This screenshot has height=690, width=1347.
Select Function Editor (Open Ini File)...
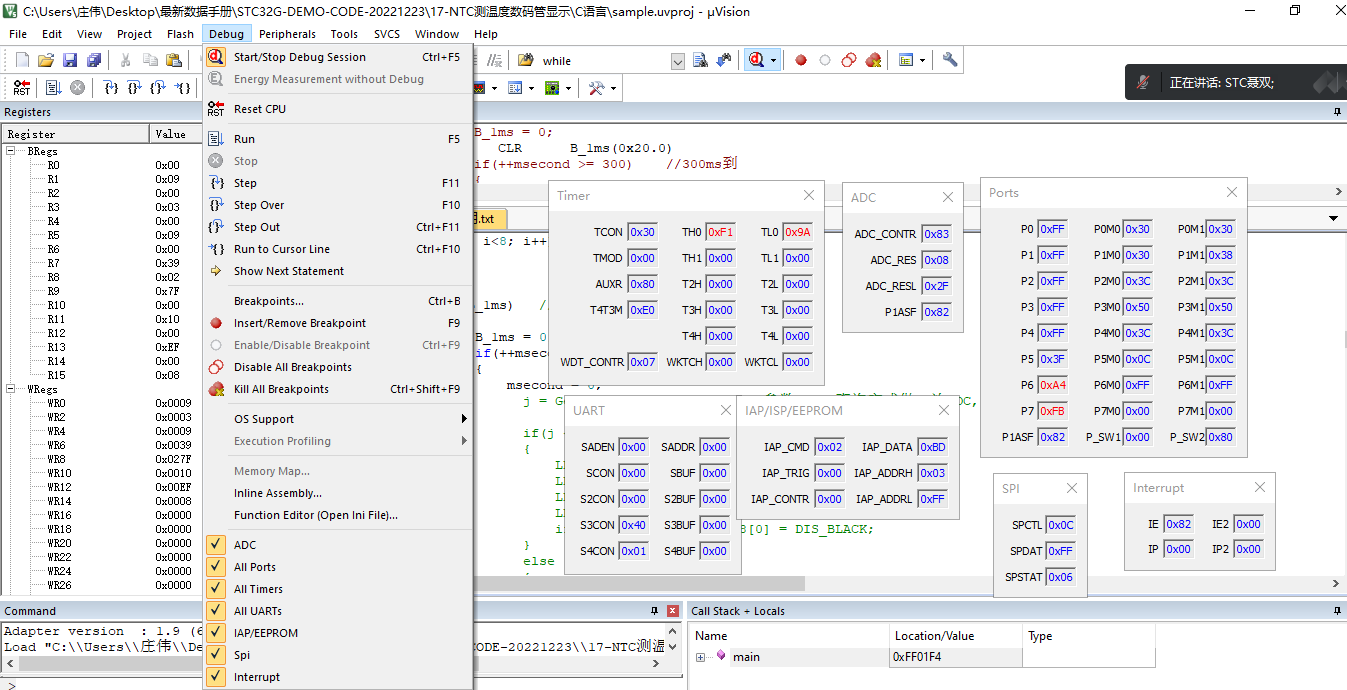pyautogui.click(x=338, y=515)
